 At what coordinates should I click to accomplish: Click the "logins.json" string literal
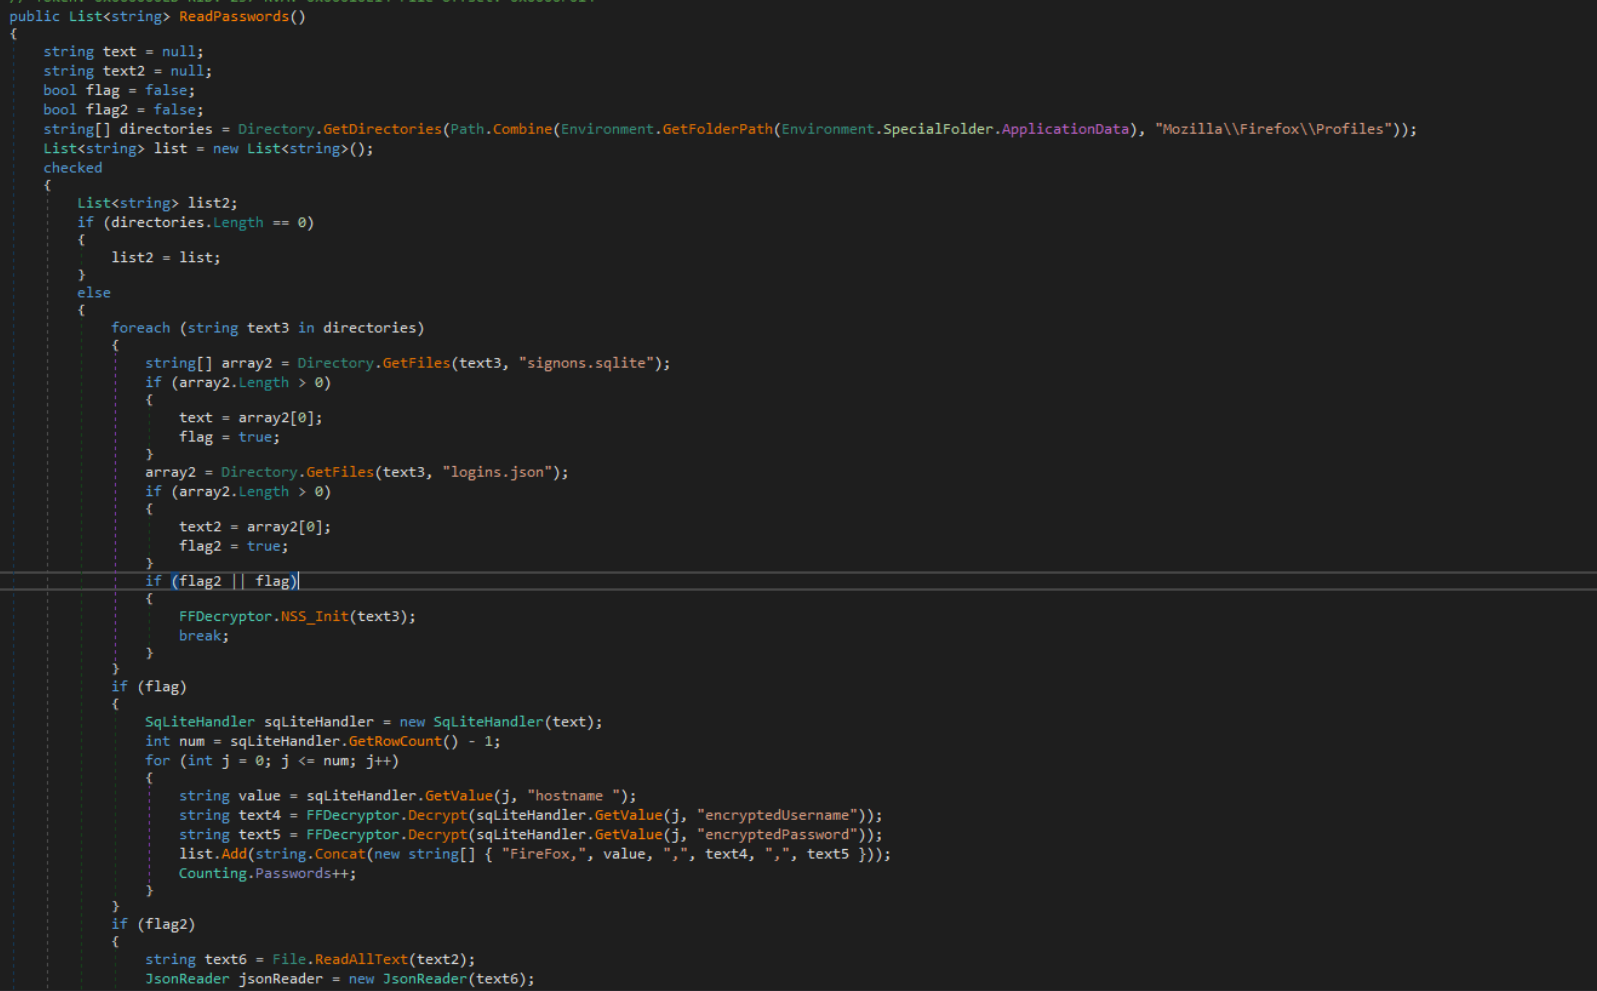pyautogui.click(x=497, y=472)
